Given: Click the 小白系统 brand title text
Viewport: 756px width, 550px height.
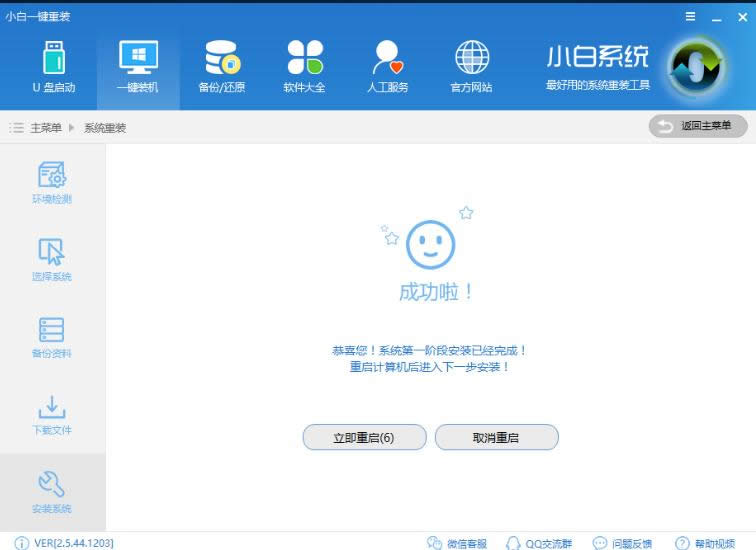Looking at the screenshot, I should point(597,56).
